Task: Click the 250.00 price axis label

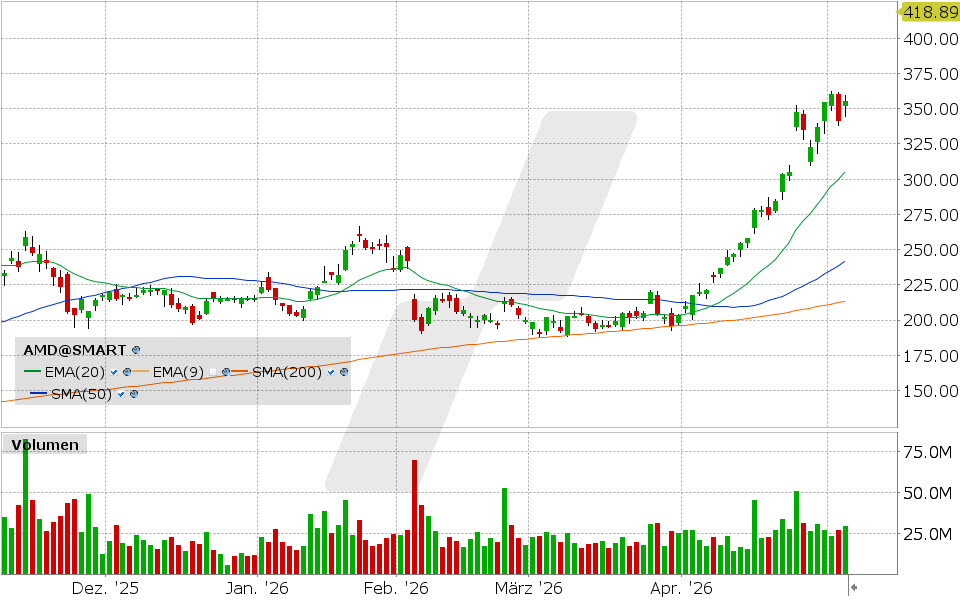Action: [931, 250]
